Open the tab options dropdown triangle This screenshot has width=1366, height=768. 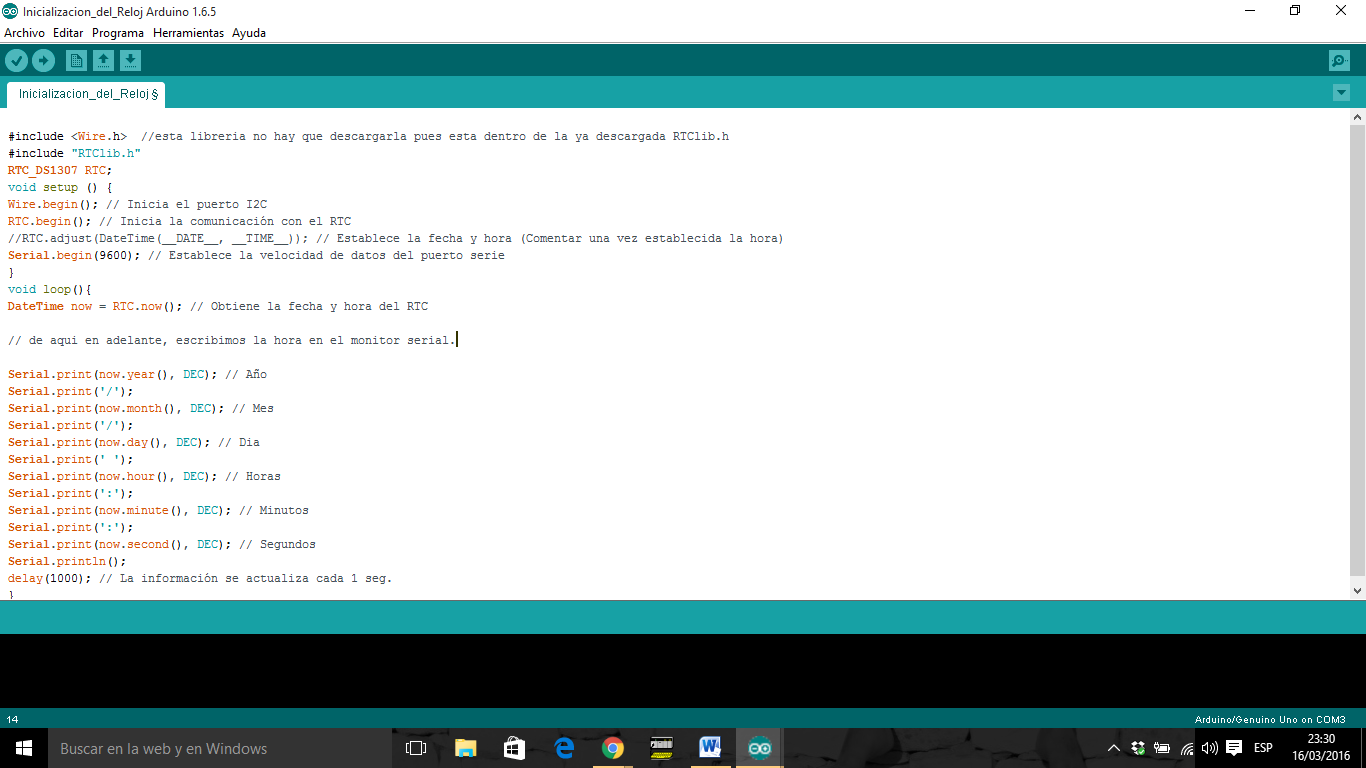pos(1341,92)
